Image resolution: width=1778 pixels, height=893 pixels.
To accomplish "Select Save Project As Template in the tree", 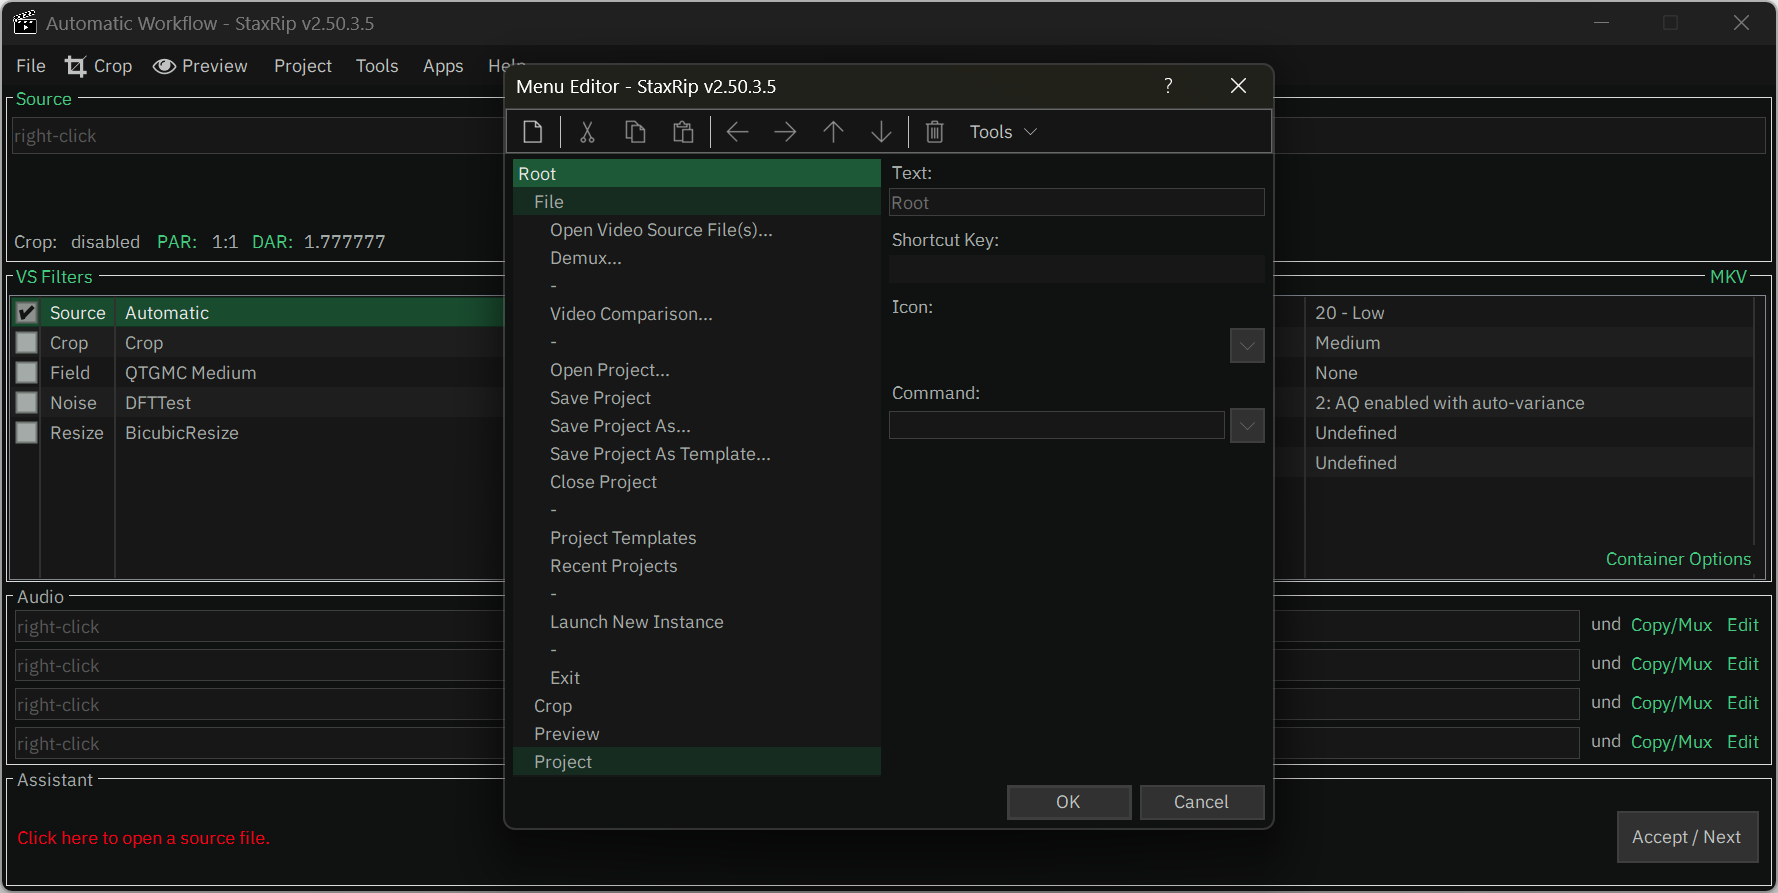I will tap(660, 454).
